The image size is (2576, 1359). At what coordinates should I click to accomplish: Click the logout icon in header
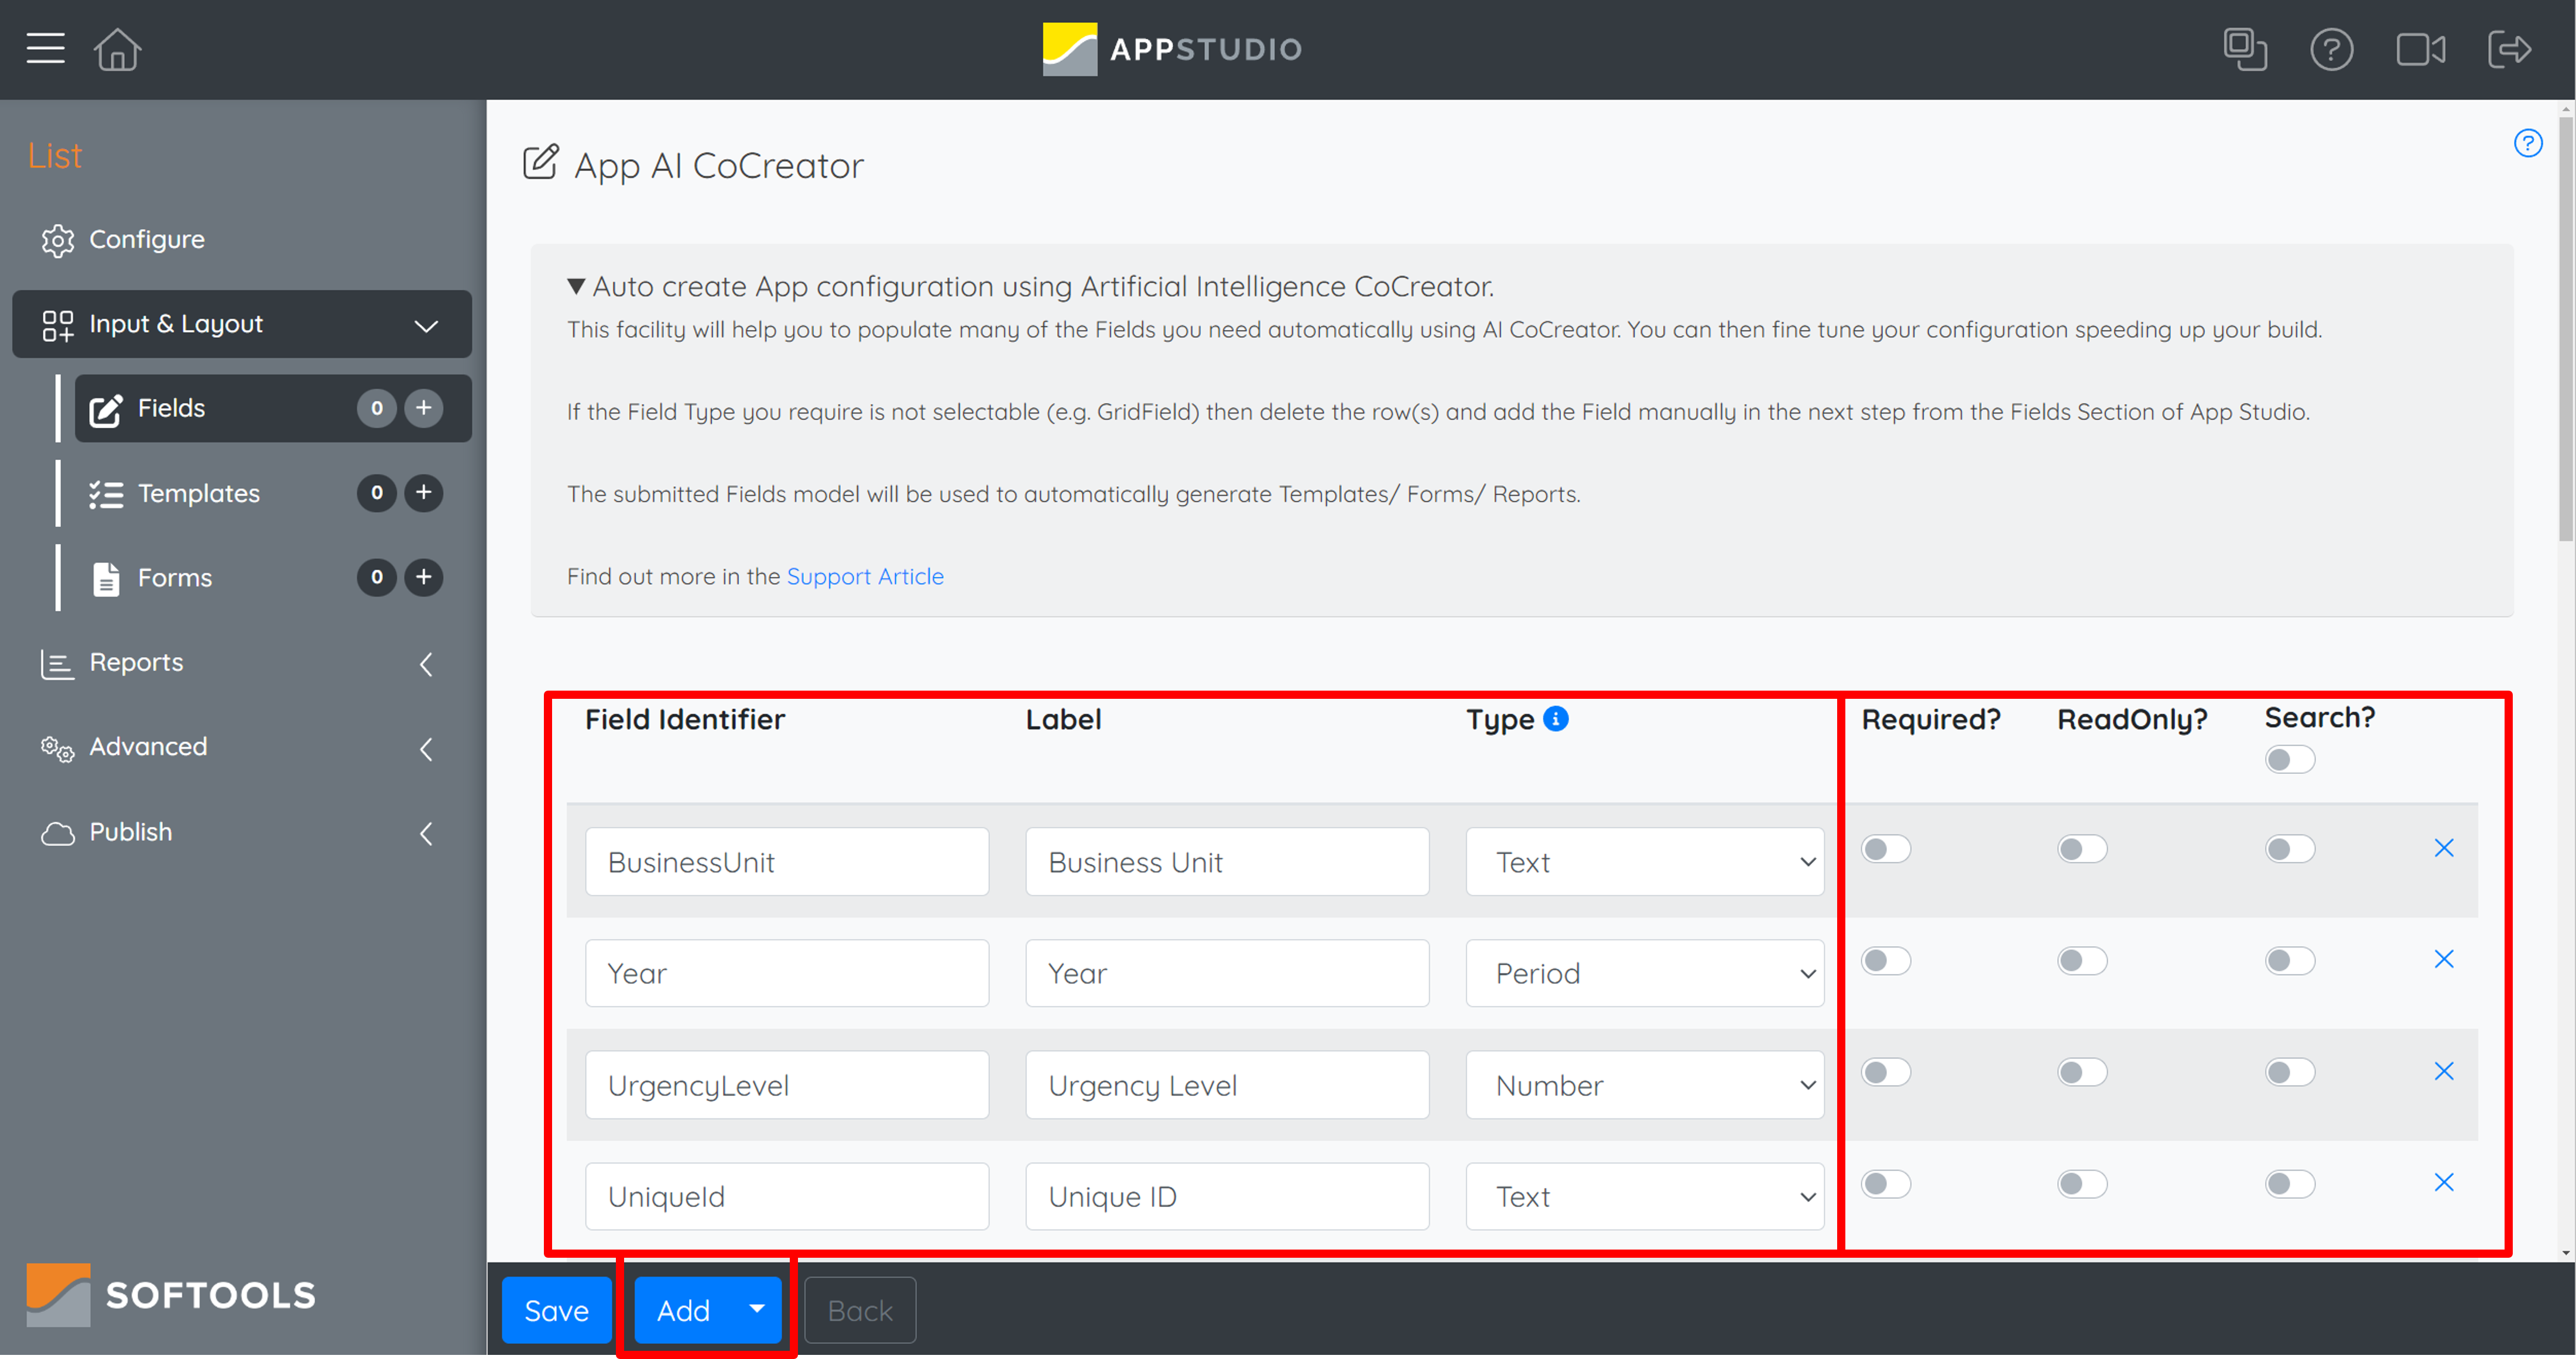pyautogui.click(x=2509, y=49)
